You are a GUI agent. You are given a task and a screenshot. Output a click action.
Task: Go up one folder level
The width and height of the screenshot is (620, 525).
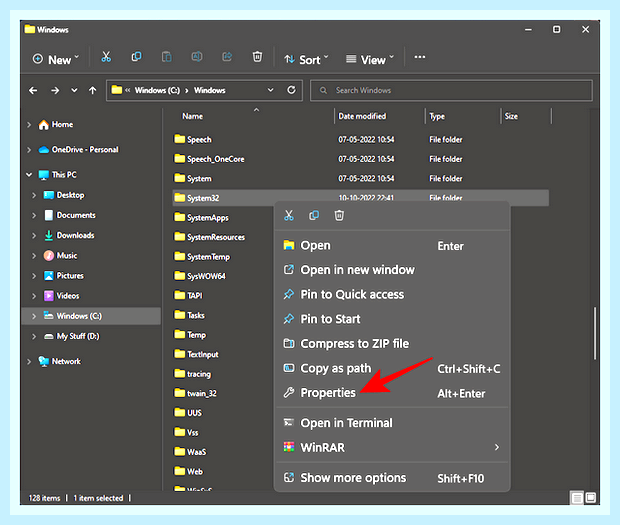(x=93, y=91)
